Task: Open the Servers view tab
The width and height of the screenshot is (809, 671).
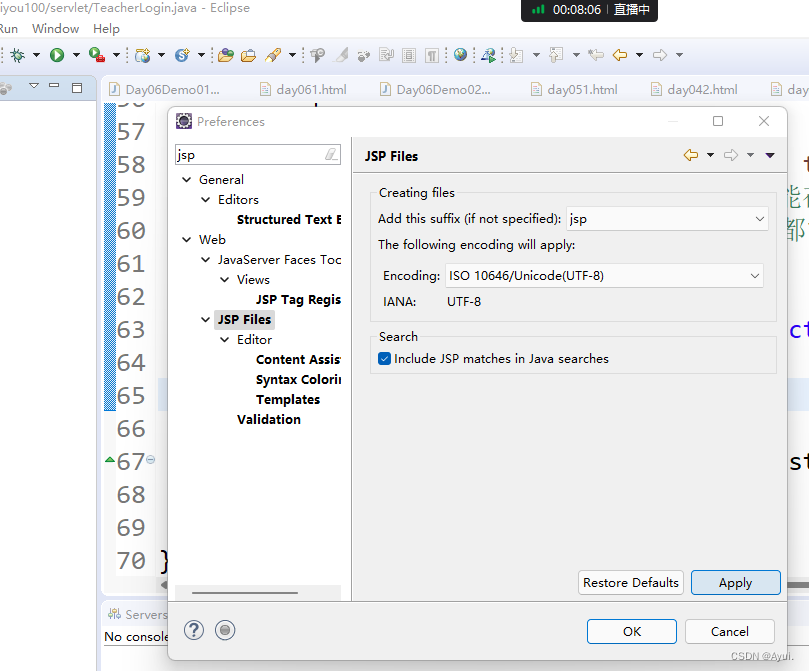Action: click(x=137, y=614)
